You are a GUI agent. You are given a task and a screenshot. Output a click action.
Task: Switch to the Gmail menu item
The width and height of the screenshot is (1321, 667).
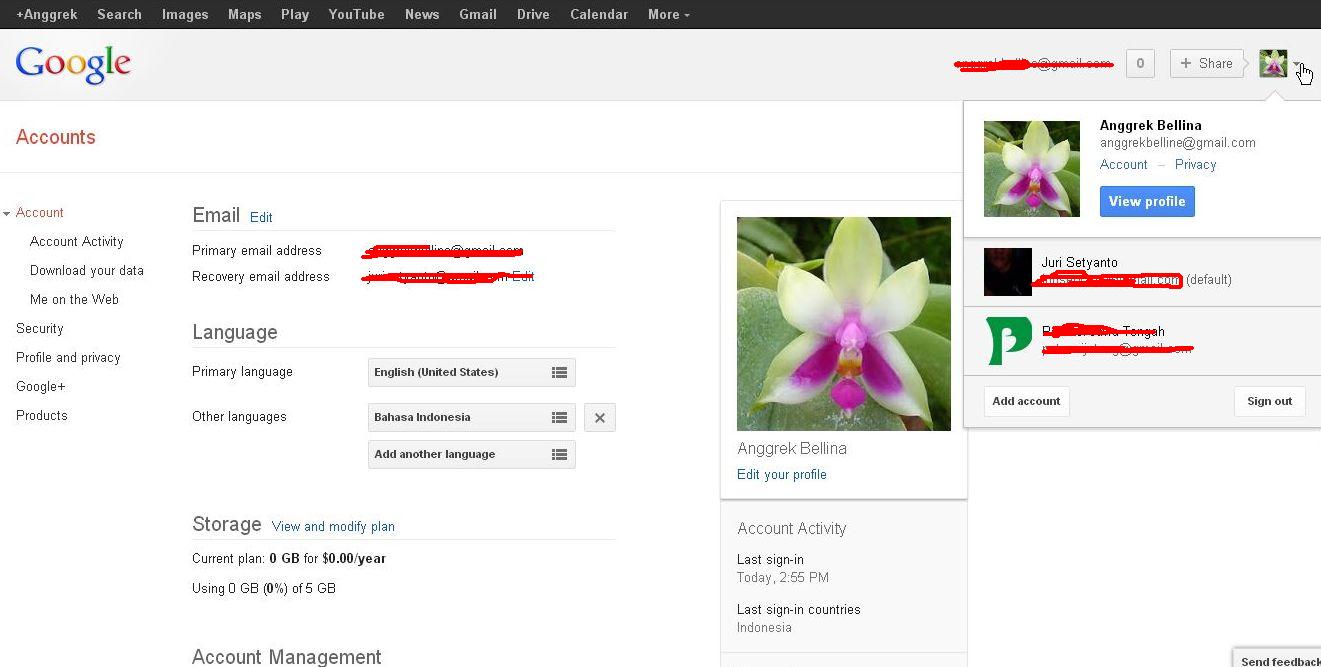click(x=477, y=14)
